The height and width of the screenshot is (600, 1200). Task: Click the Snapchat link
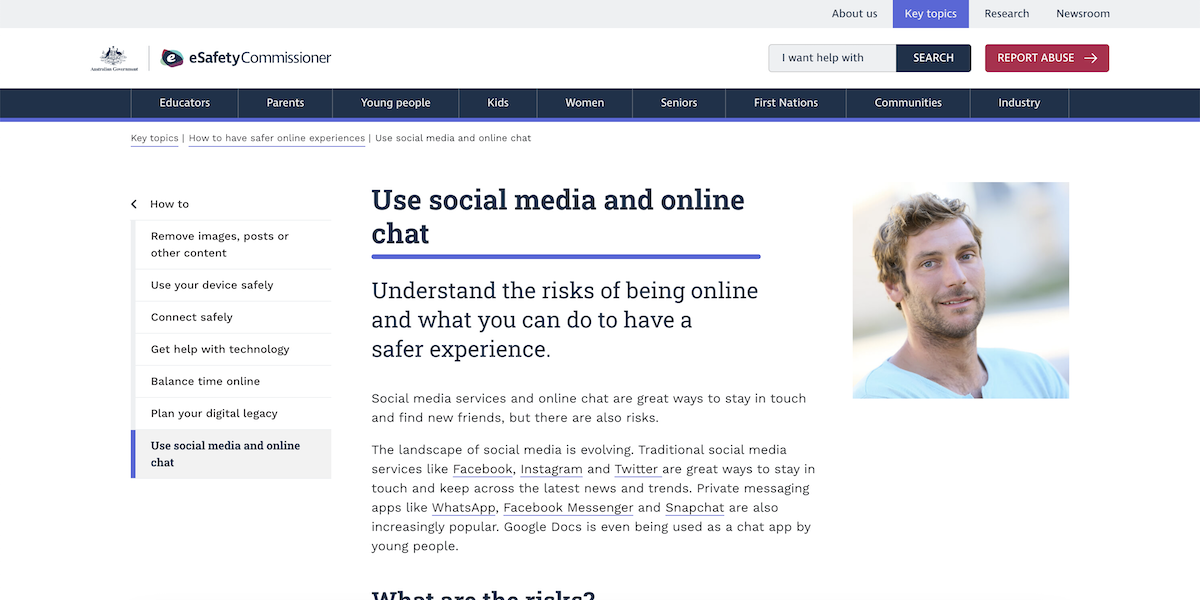pyautogui.click(x=694, y=507)
